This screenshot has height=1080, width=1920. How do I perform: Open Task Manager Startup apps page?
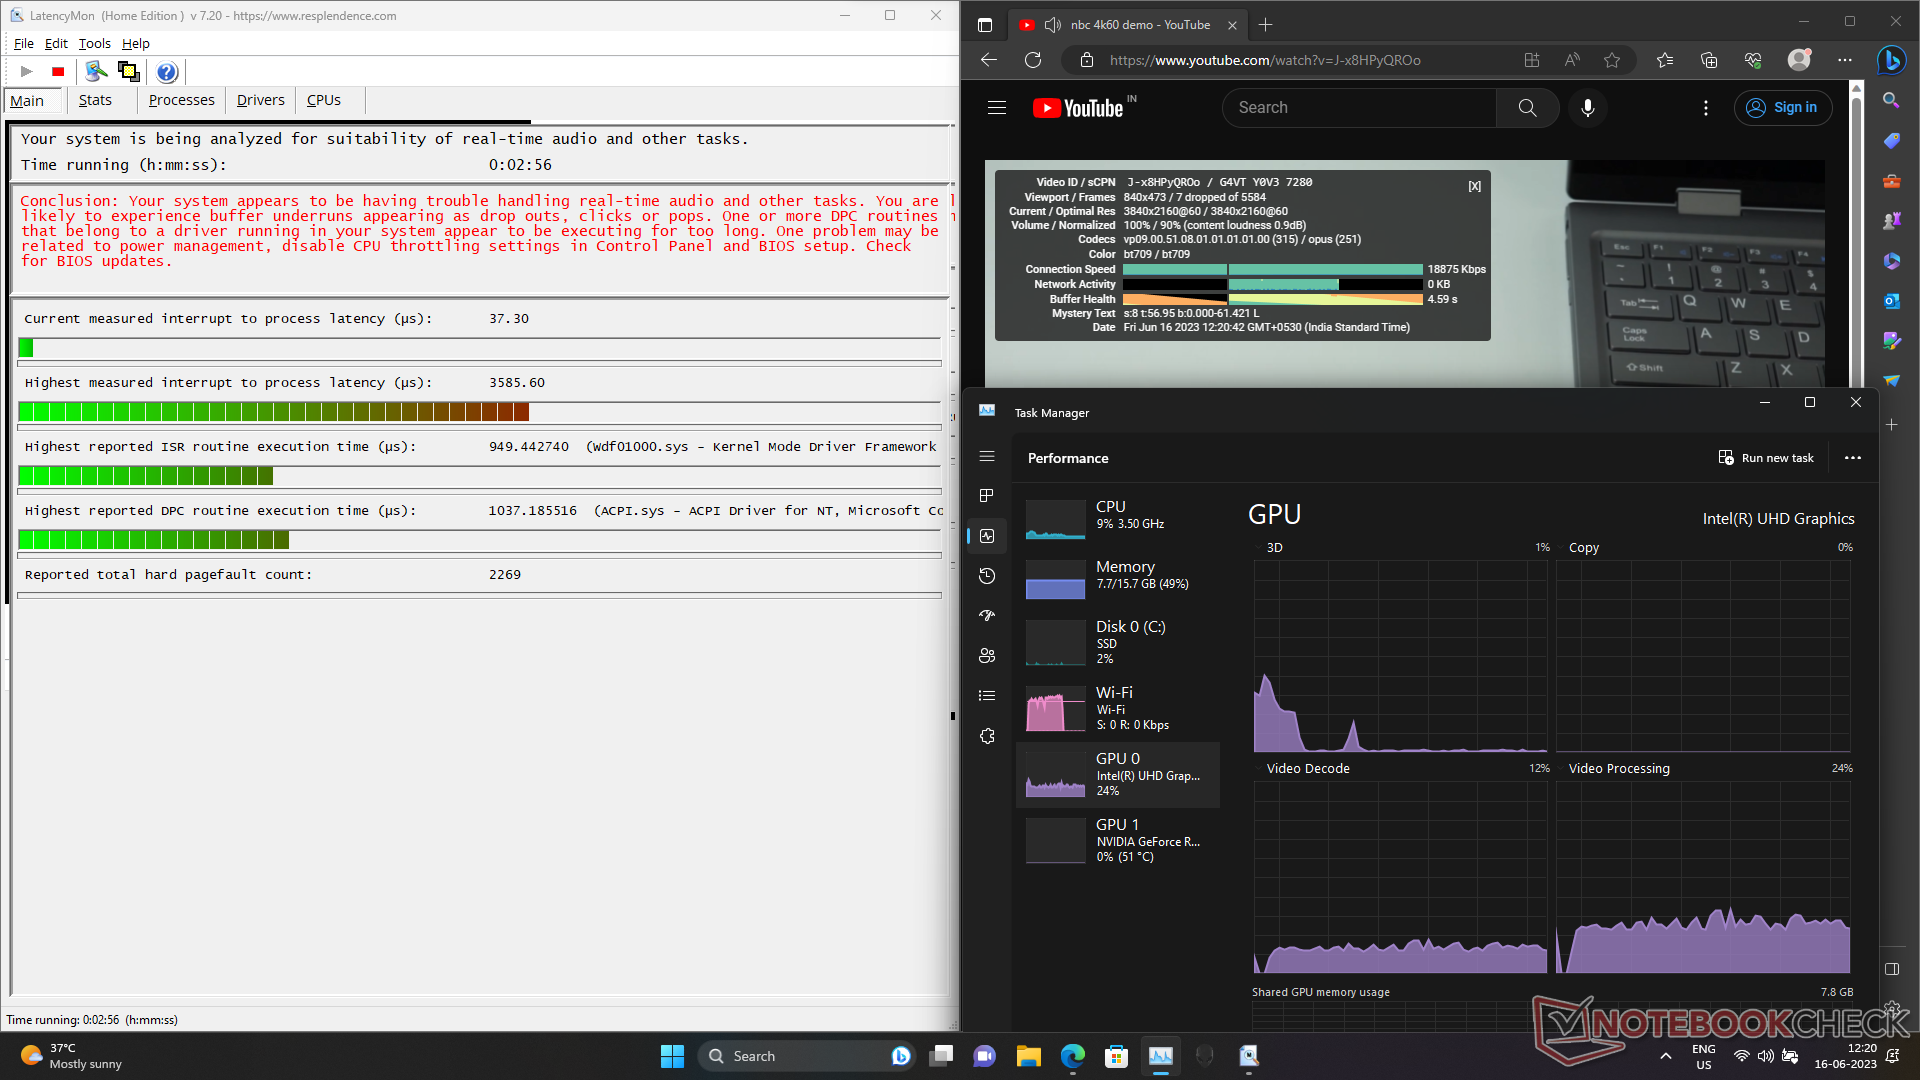pos(987,616)
